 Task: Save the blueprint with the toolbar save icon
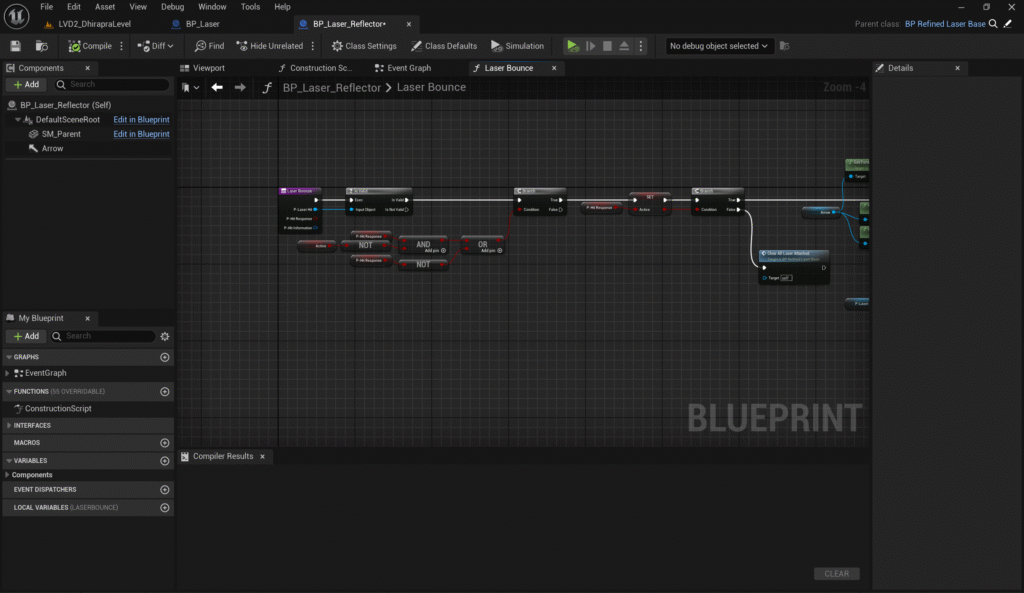point(15,46)
